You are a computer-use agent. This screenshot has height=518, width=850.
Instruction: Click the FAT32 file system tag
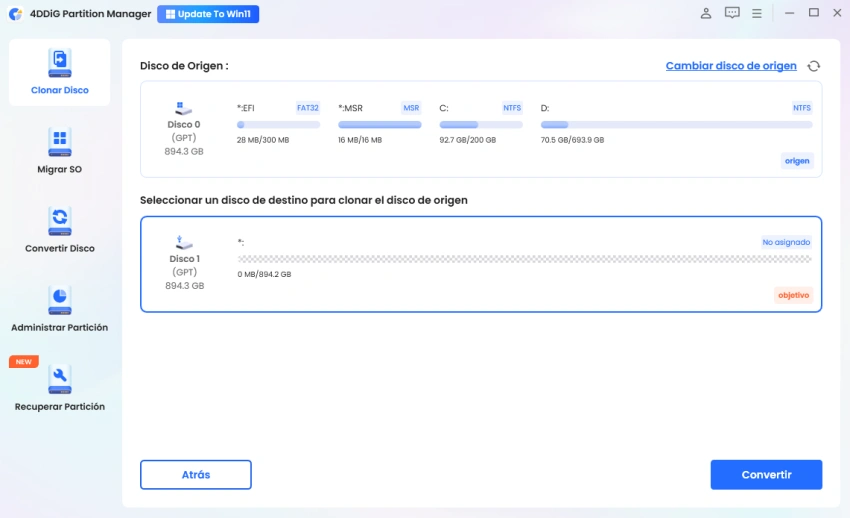[307, 108]
